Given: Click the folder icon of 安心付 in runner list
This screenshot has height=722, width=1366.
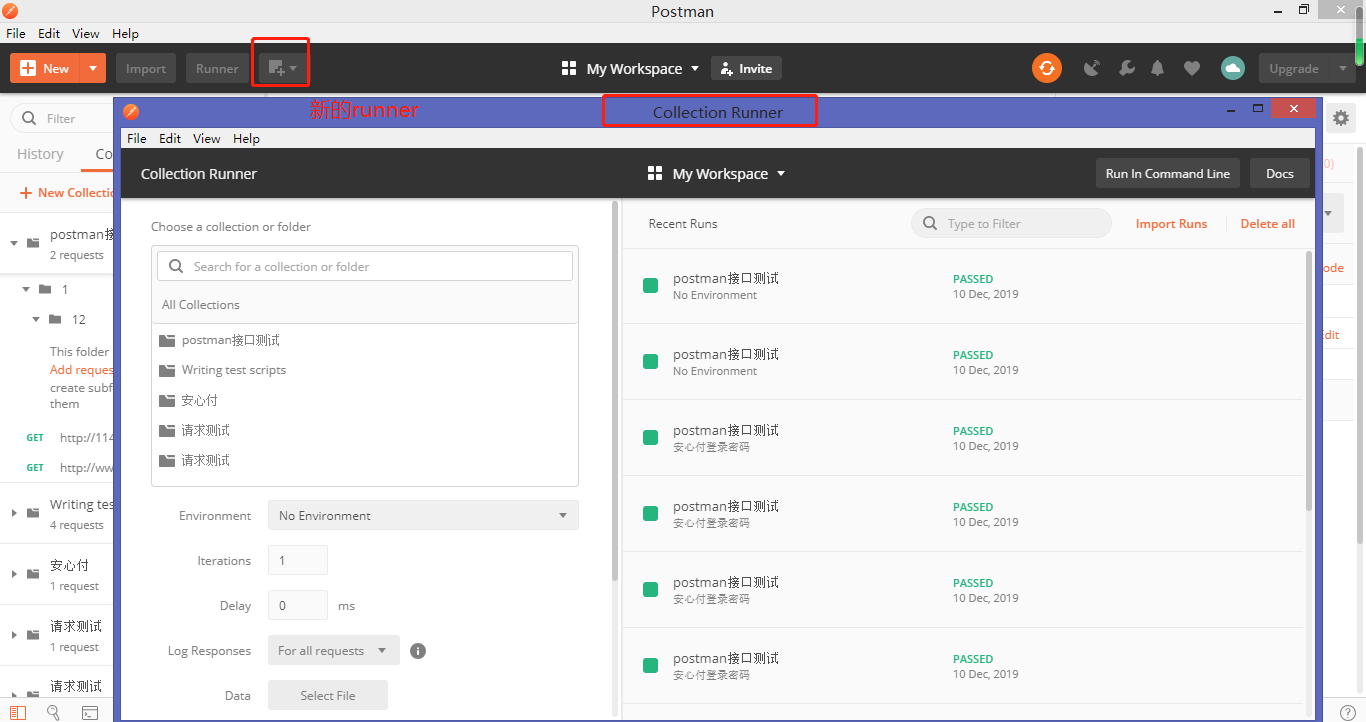Looking at the screenshot, I should tap(167, 400).
